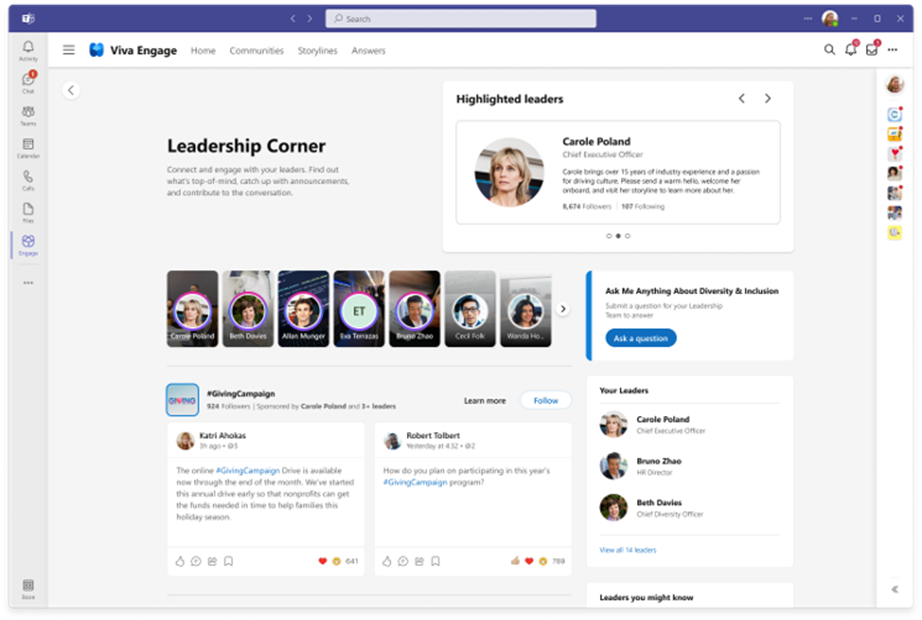Go back using the circular back arrow
Viewport: 922px width, 620px height.
71,90
